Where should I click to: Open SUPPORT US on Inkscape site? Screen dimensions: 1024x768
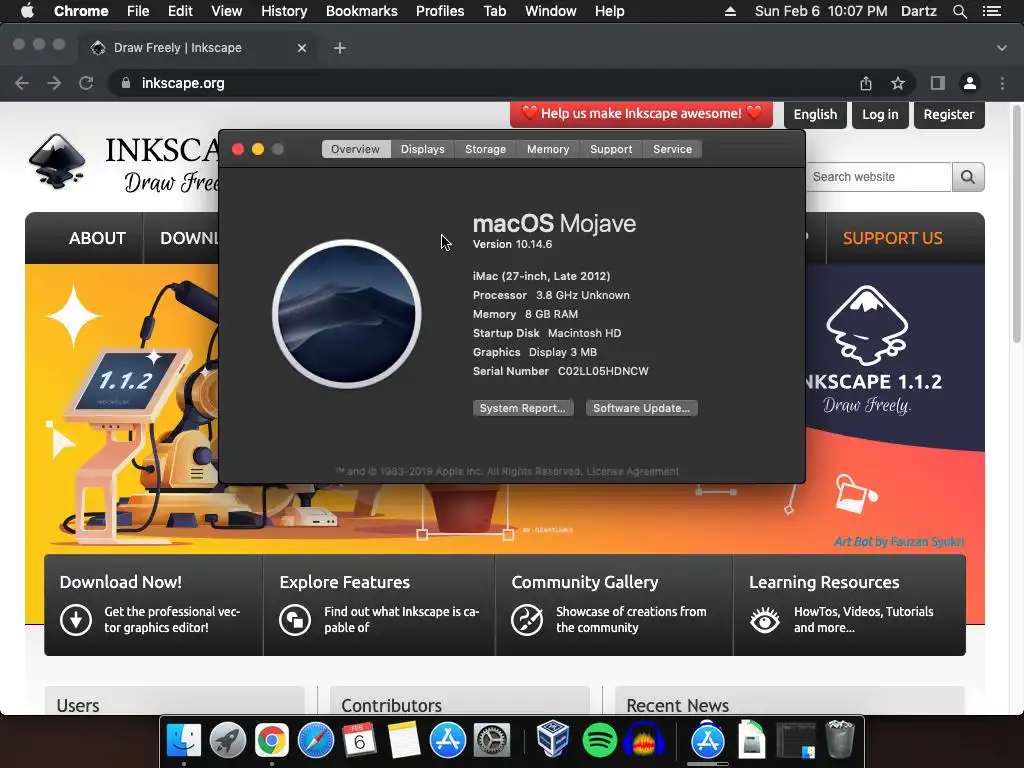click(892, 238)
